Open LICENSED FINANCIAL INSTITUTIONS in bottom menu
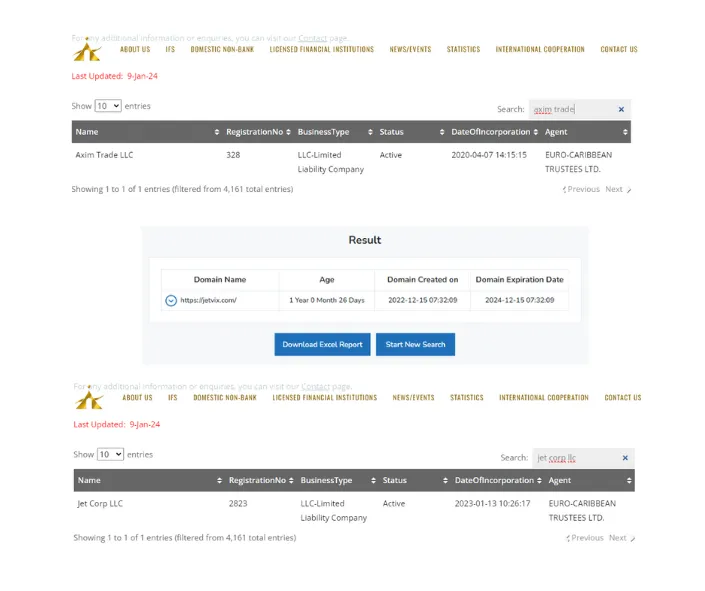 (325, 398)
